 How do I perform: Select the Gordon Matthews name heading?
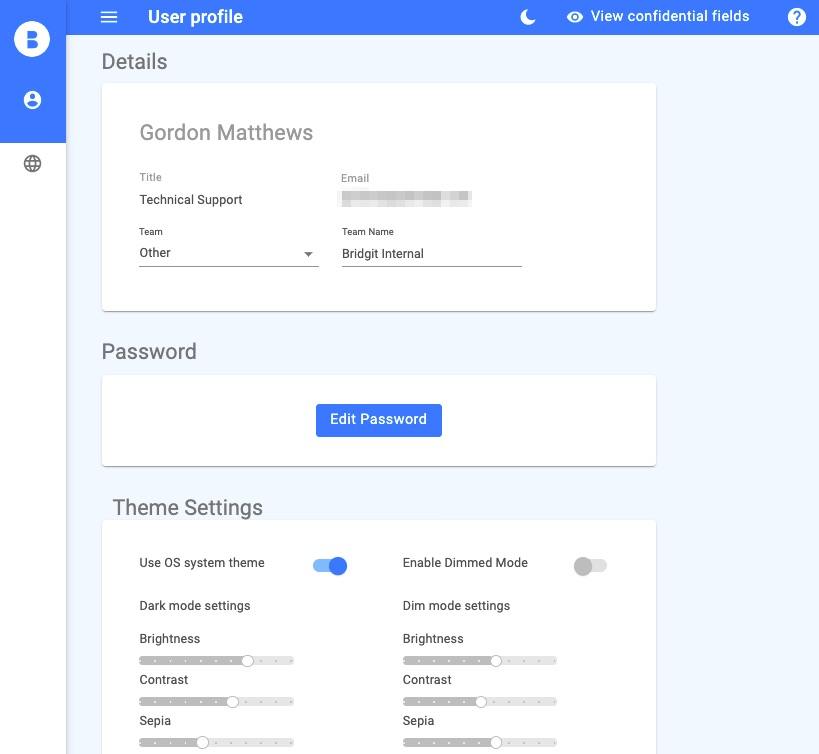pyautogui.click(x=226, y=132)
